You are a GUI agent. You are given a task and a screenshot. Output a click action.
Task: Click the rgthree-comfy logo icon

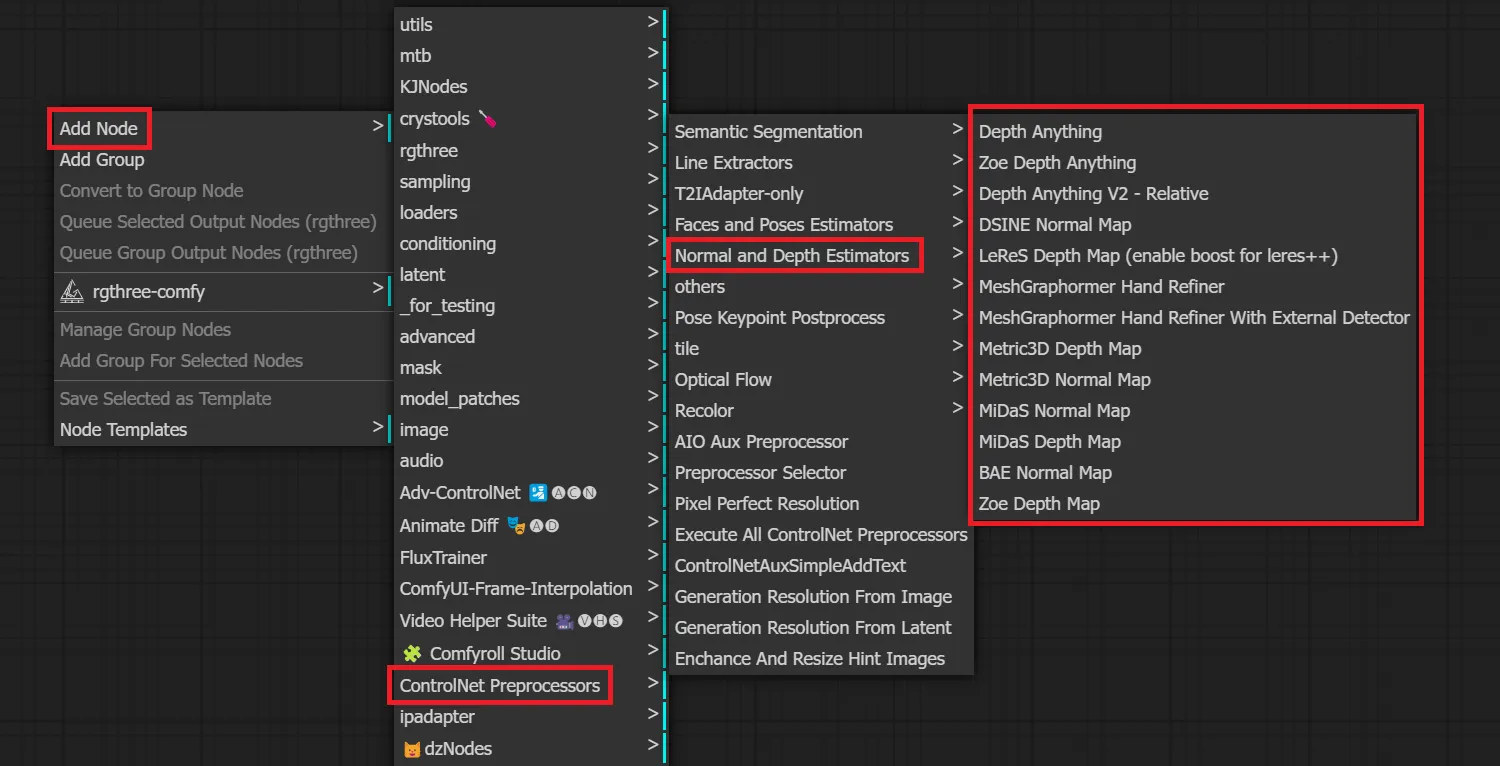pos(72,291)
